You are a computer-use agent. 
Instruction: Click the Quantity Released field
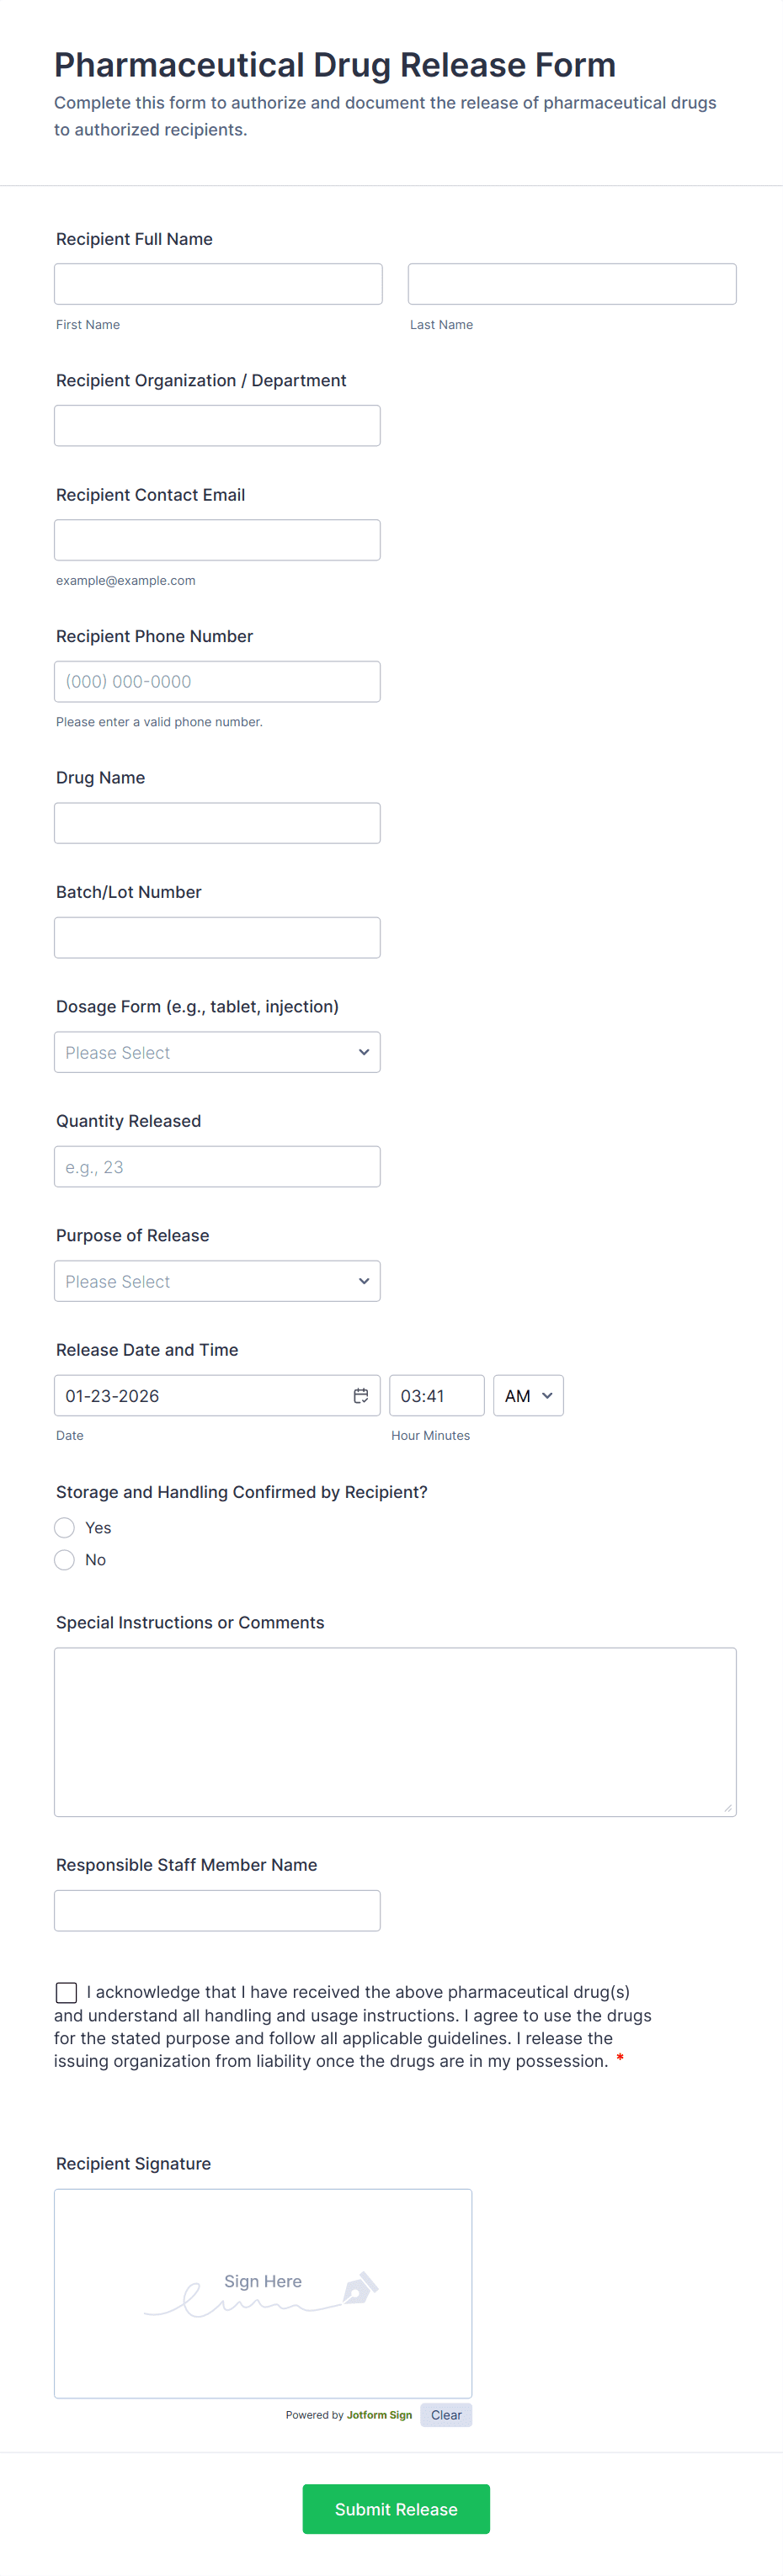(217, 1166)
